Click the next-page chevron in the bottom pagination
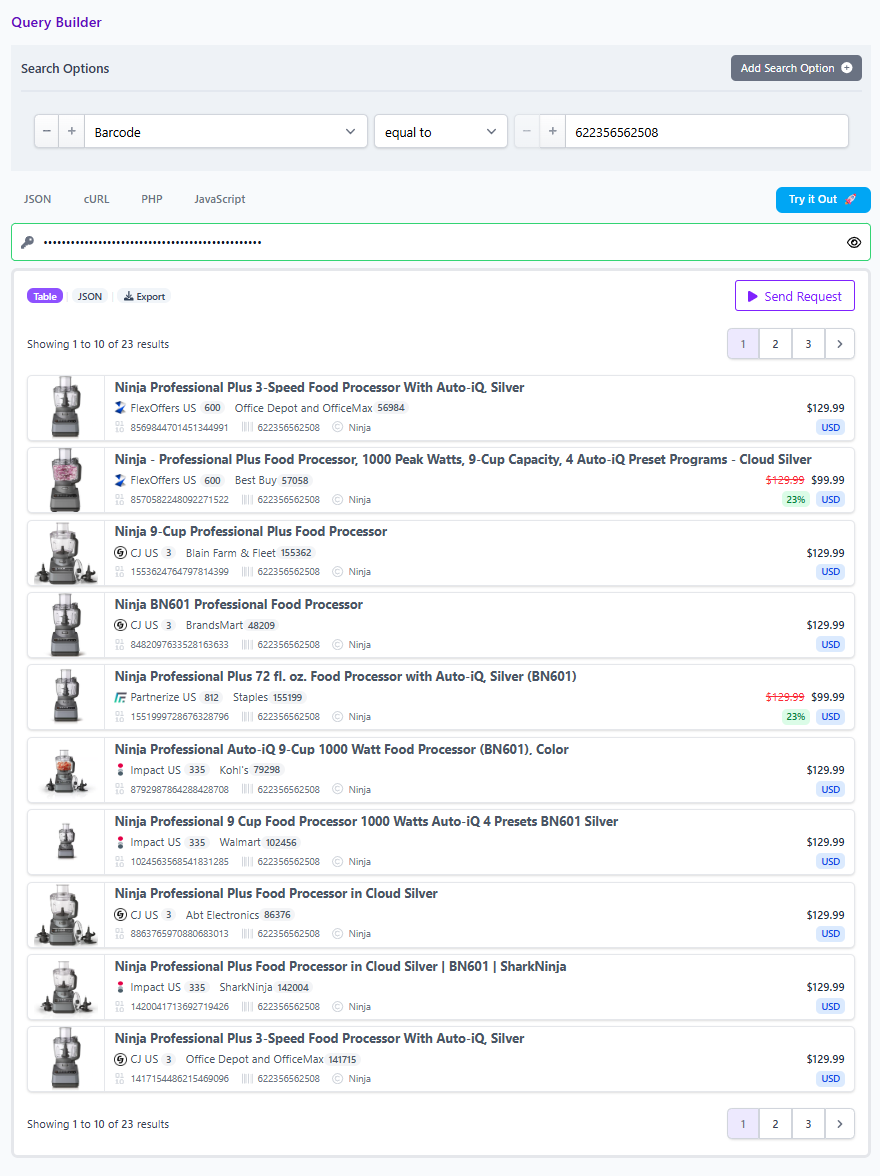This screenshot has width=880, height=1176. click(839, 1124)
